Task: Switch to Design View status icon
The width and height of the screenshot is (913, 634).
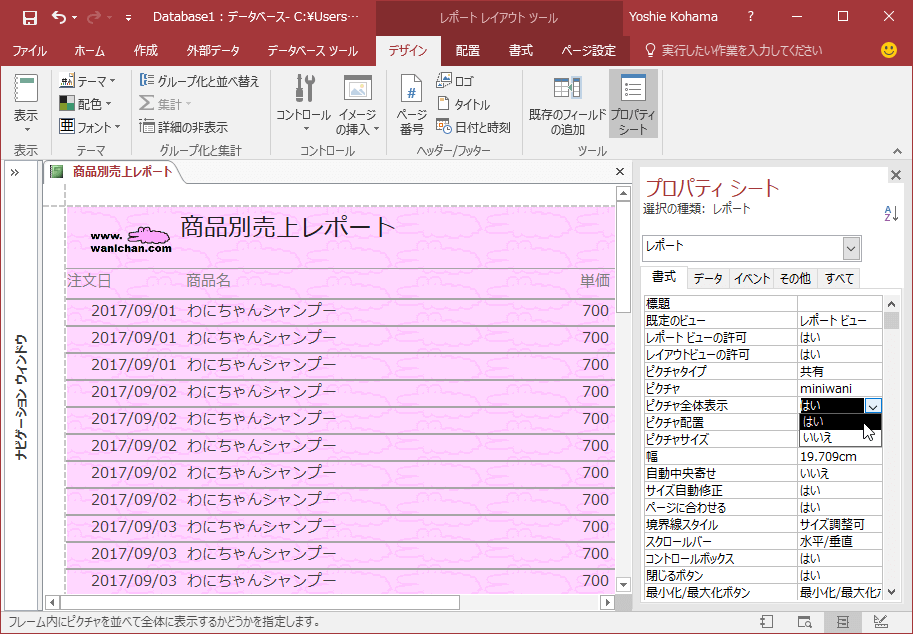Action: (881, 622)
